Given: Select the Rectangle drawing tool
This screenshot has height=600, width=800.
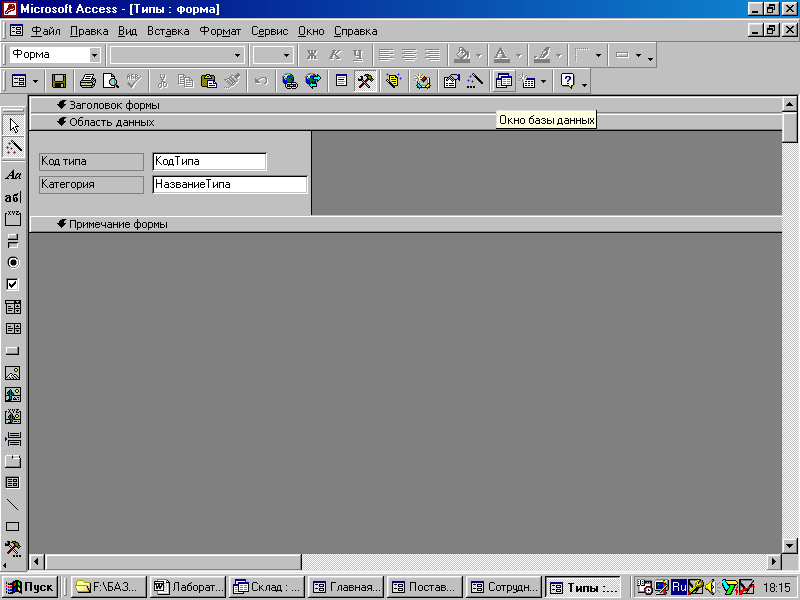Looking at the screenshot, I should (x=13, y=527).
